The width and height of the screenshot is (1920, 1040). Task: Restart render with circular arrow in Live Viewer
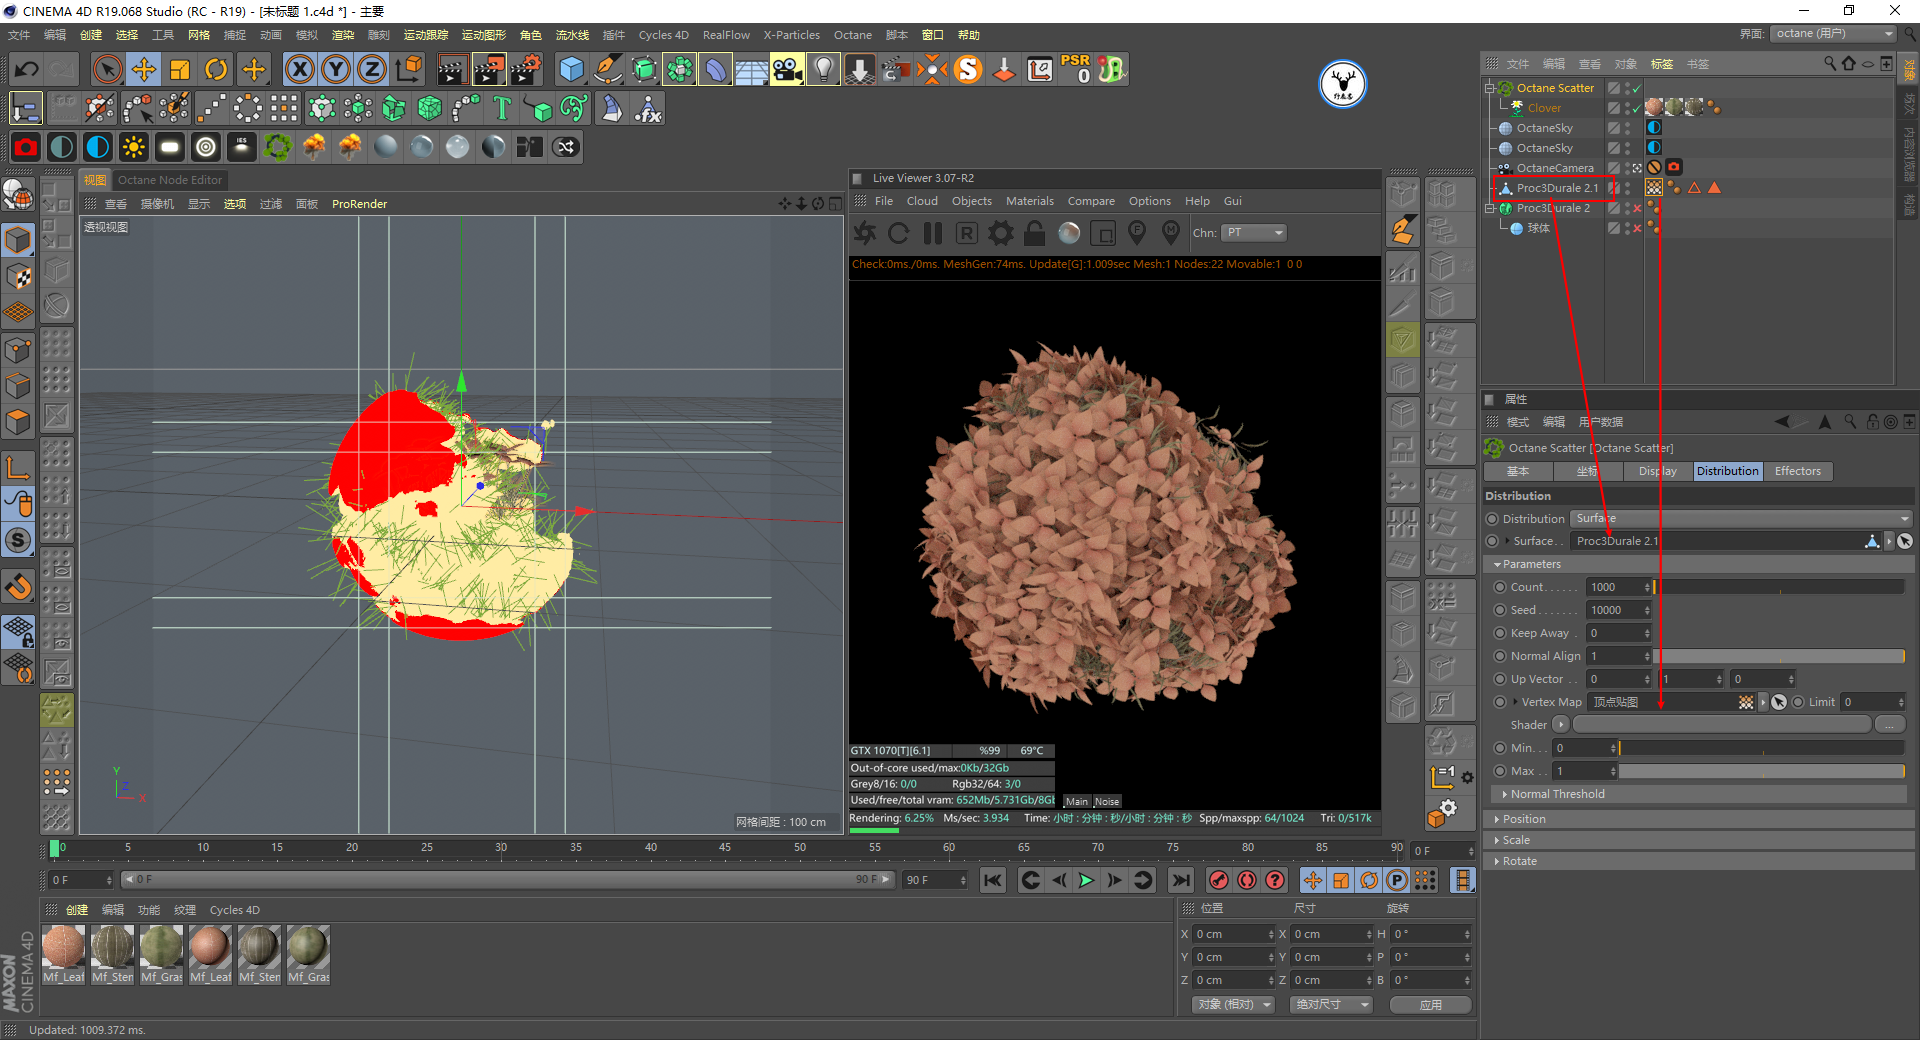tap(899, 233)
